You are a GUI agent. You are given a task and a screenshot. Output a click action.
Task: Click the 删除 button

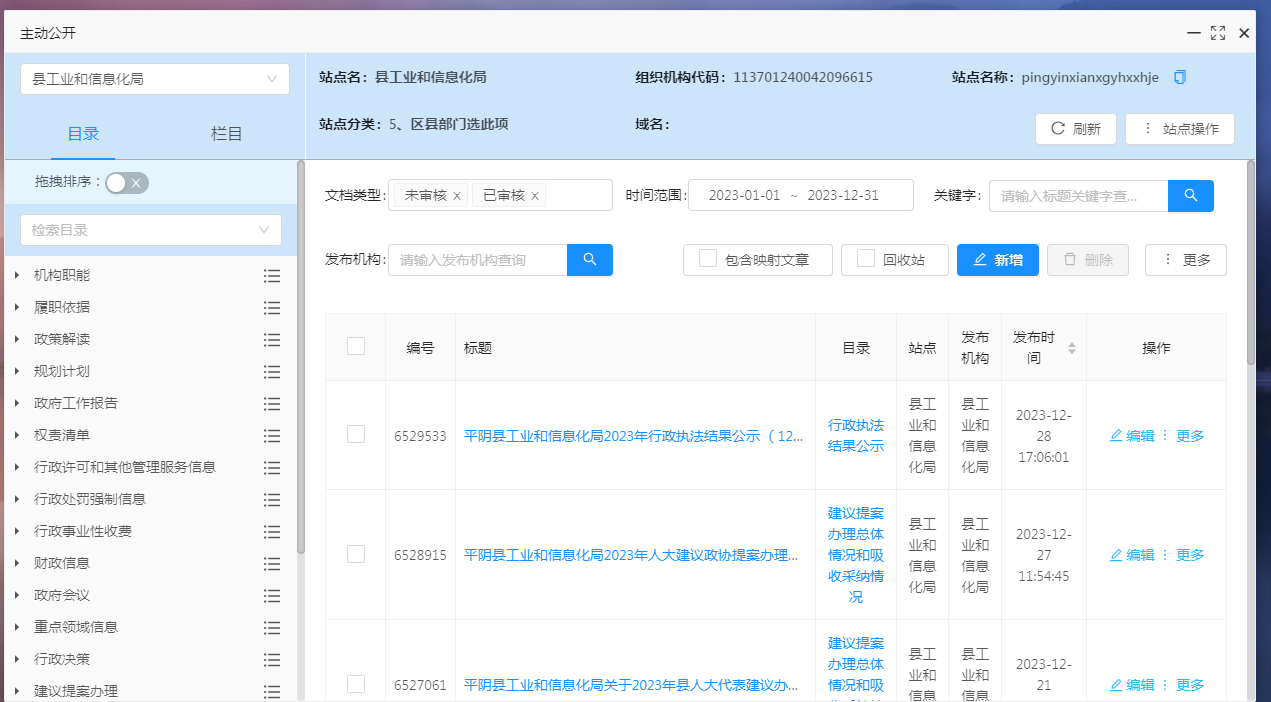click(1088, 260)
